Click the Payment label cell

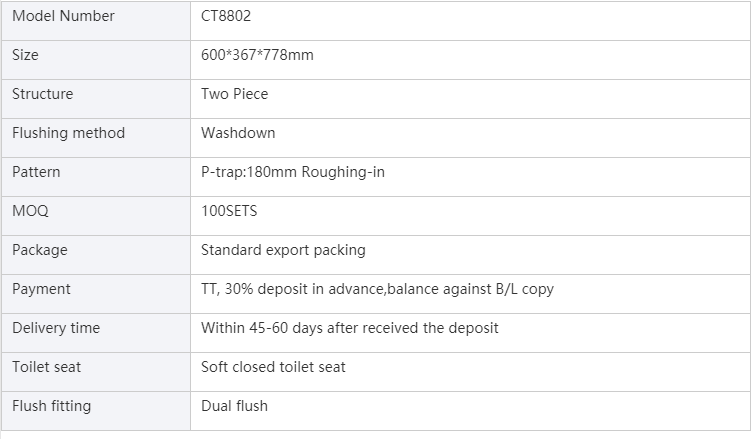[41, 289]
